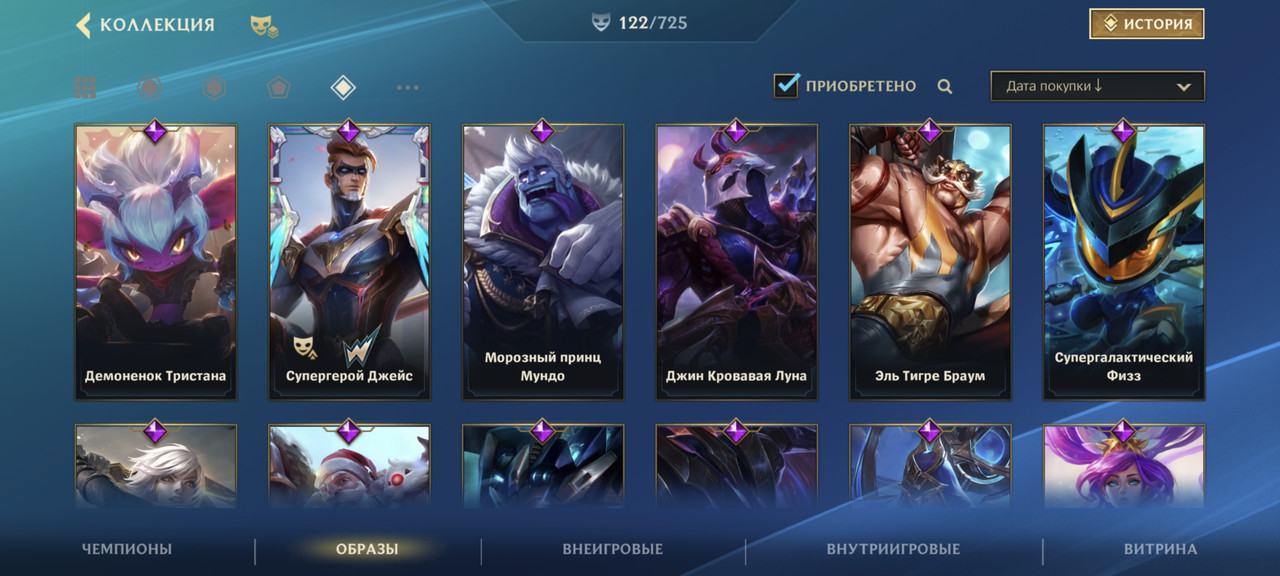Open the Морозный принц Мундо skin card

point(543,262)
